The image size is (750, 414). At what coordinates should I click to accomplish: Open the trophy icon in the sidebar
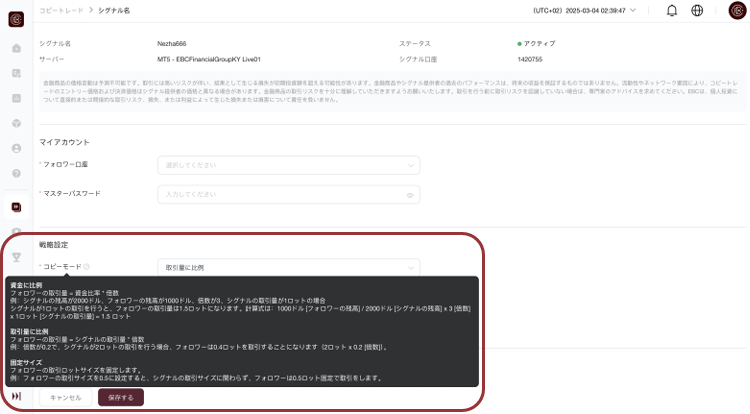click(x=16, y=257)
